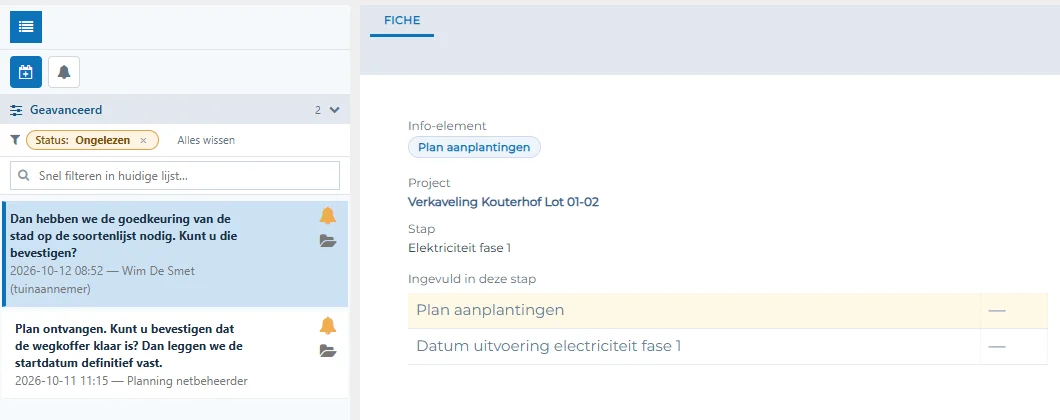
Task: Open project Verkaveling Kouterhof Lot 01-02
Action: [504, 202]
